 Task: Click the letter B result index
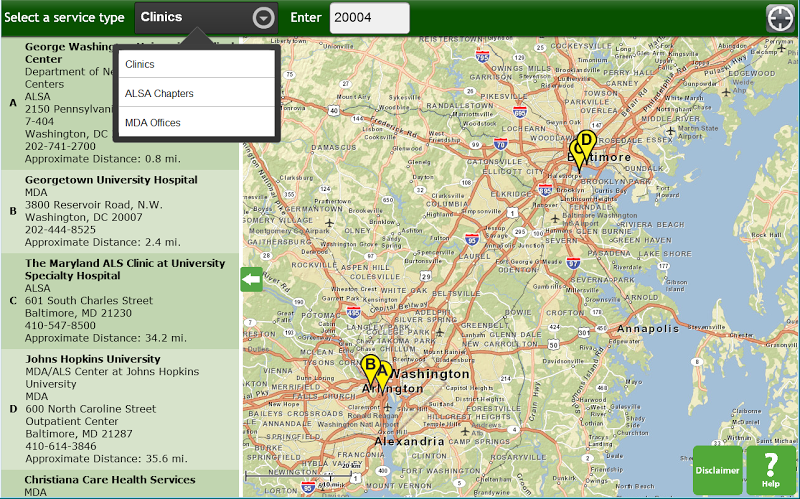[13, 211]
